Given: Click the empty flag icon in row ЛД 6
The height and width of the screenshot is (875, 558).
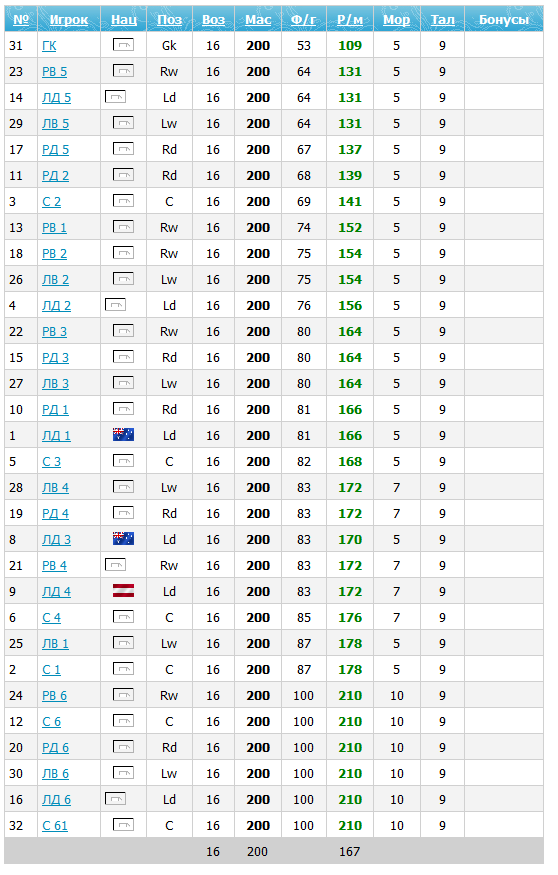Looking at the screenshot, I should (116, 799).
